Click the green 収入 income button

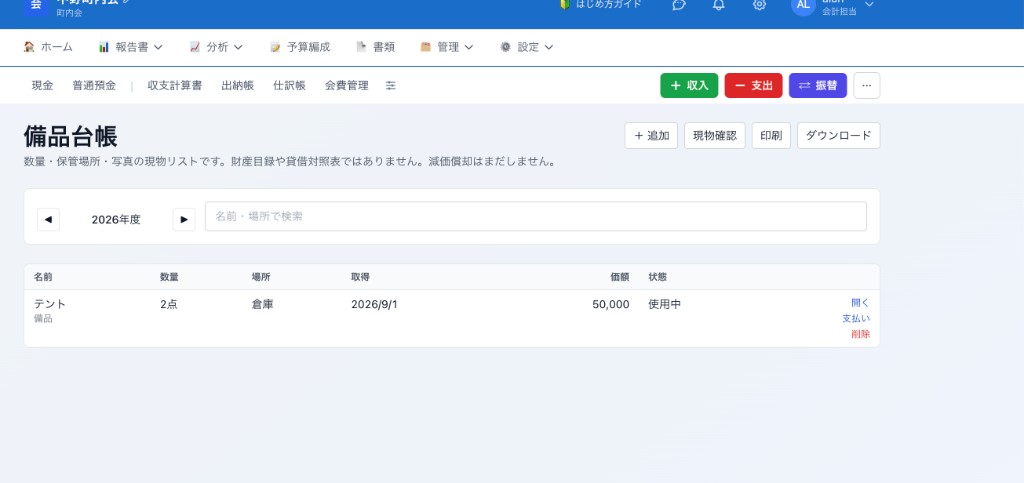[x=689, y=86]
